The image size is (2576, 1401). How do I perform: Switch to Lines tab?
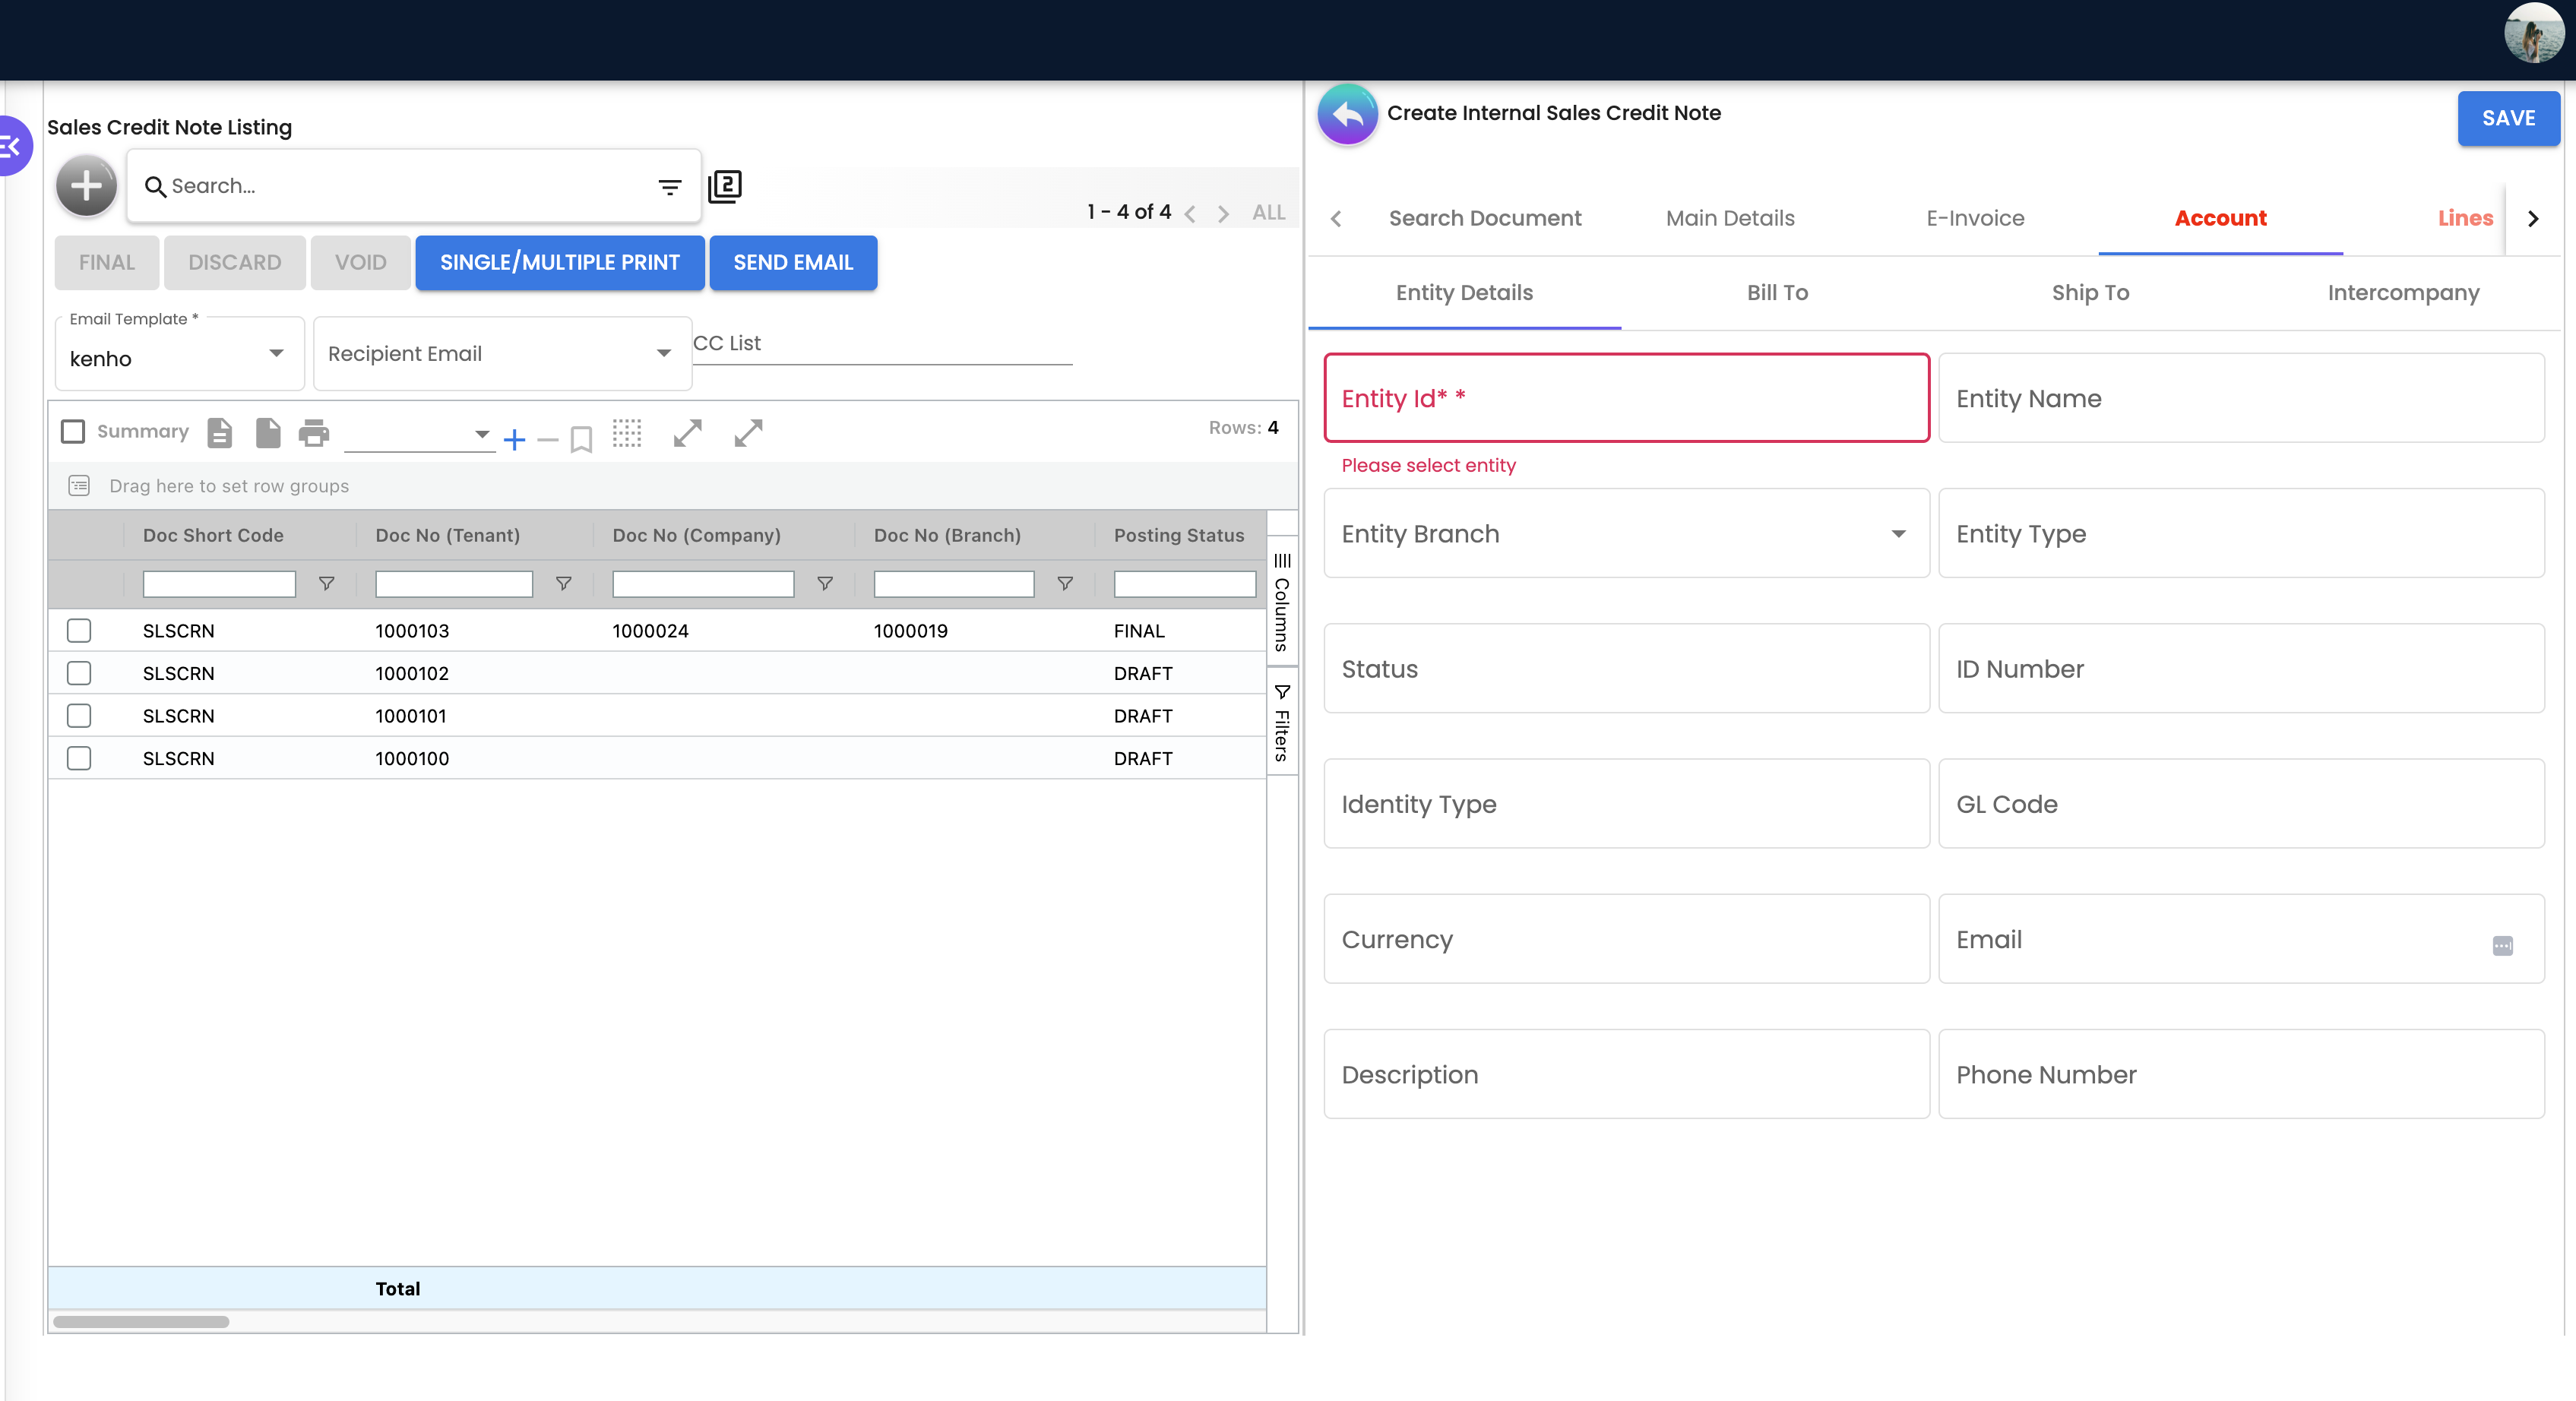coord(2465,218)
